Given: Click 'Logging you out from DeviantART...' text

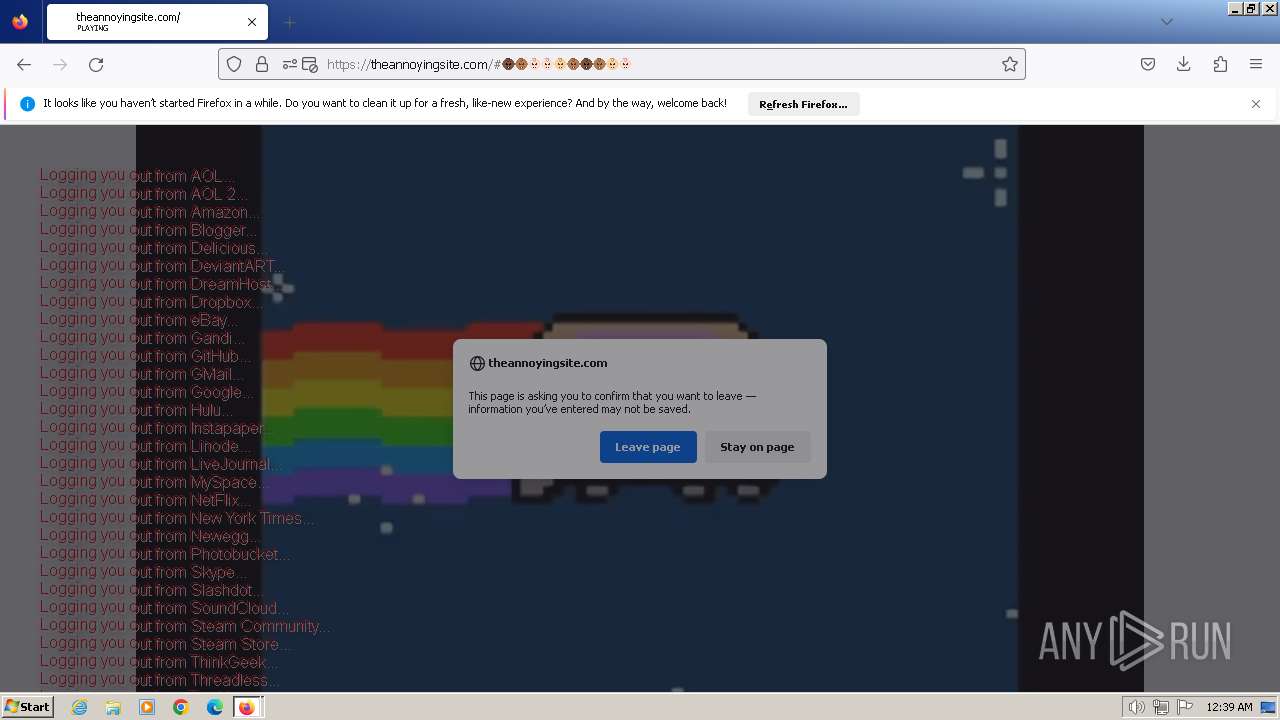Looking at the screenshot, I should [x=162, y=265].
